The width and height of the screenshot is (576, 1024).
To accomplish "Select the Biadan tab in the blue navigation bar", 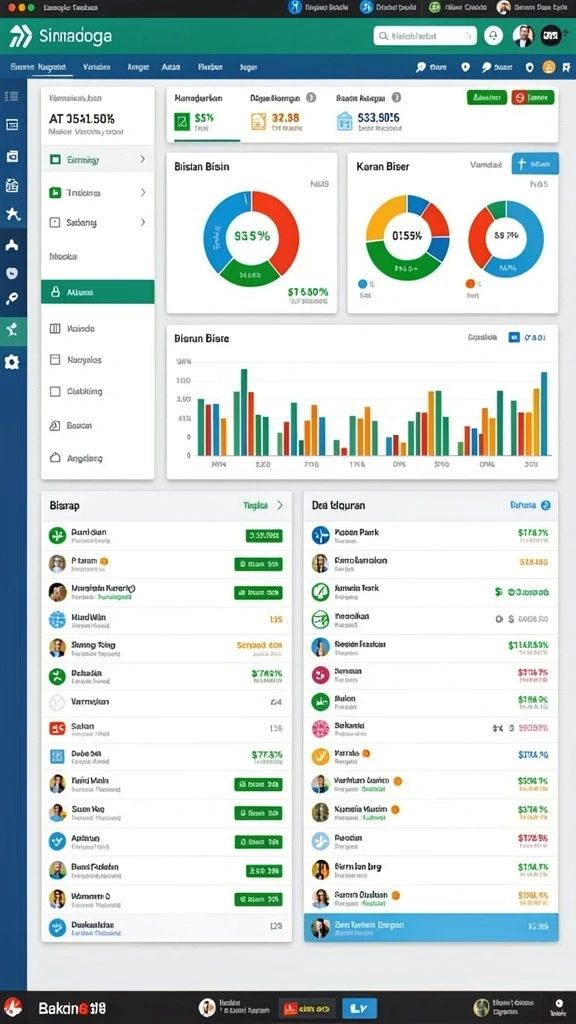I will [x=210, y=67].
